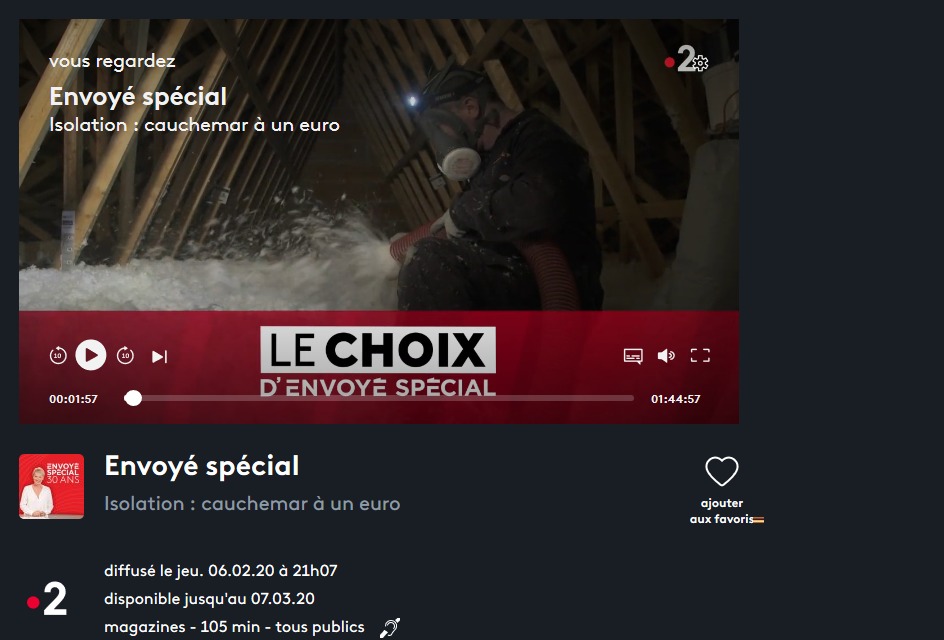
Task: Click the progress bar scrubber handle
Action: pos(133,398)
